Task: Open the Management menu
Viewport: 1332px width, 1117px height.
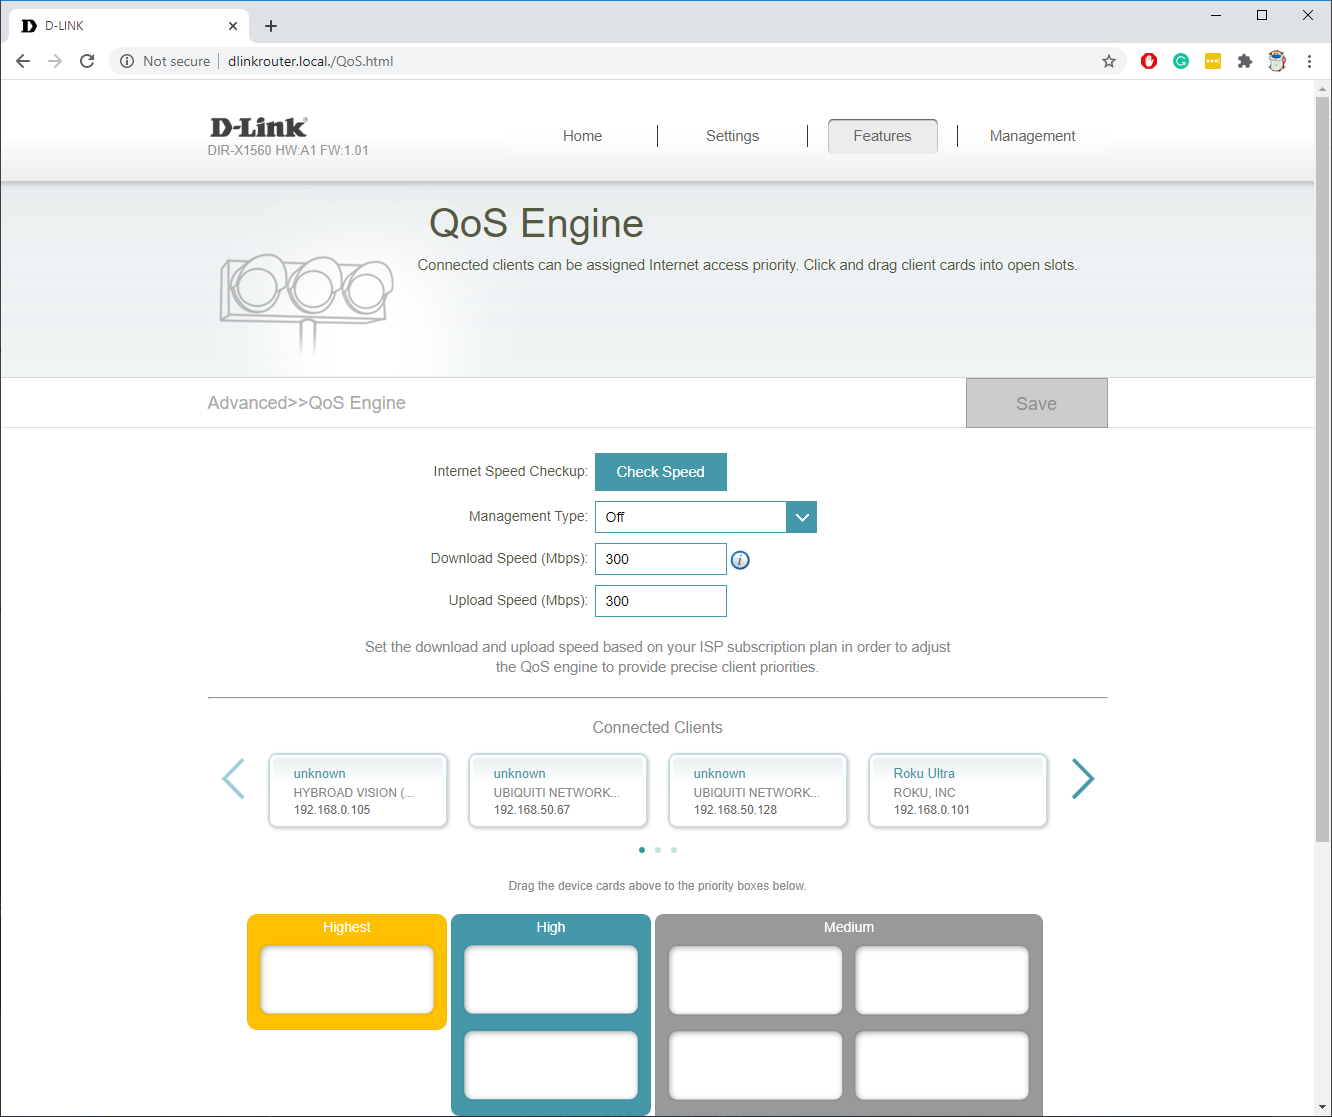Action: click(1033, 136)
